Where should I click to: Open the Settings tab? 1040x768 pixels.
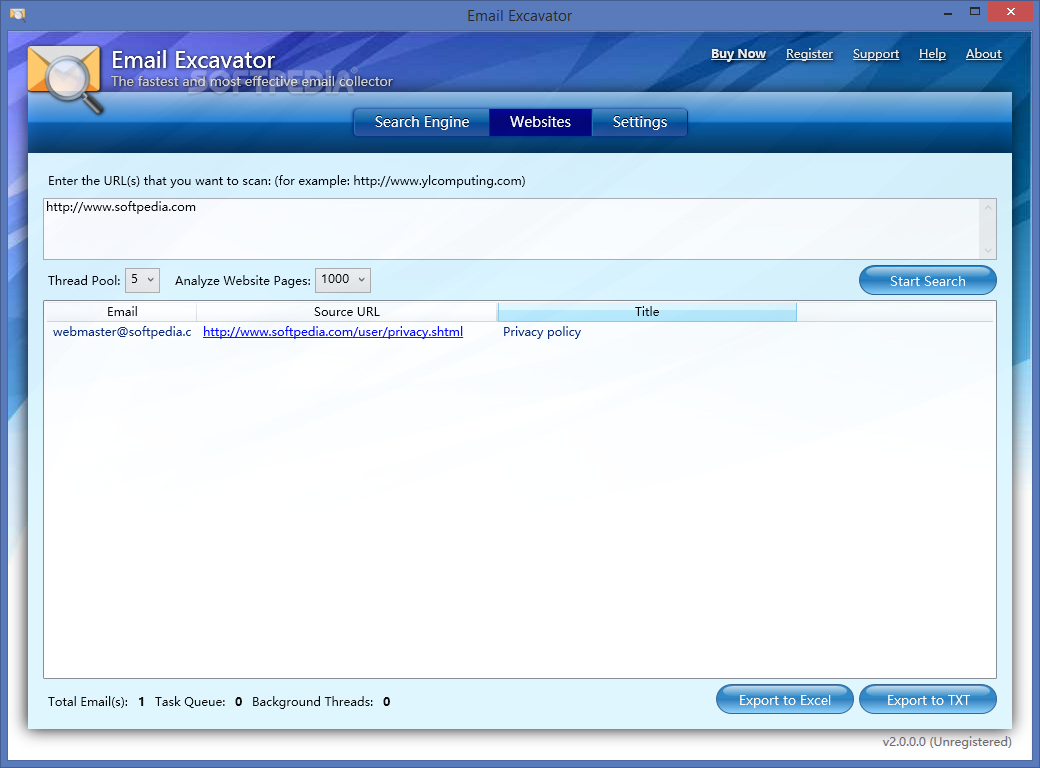tap(639, 122)
